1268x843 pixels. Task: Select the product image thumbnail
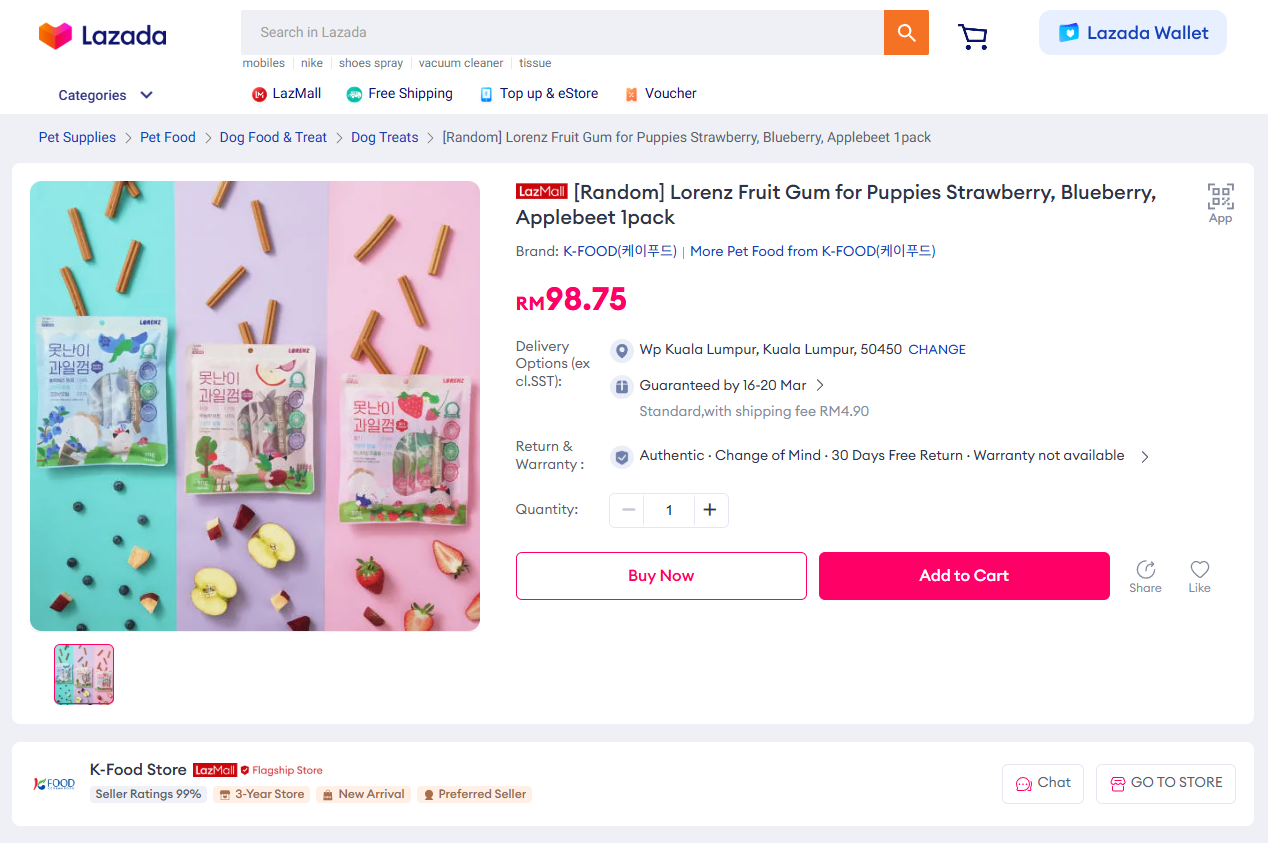(84, 674)
